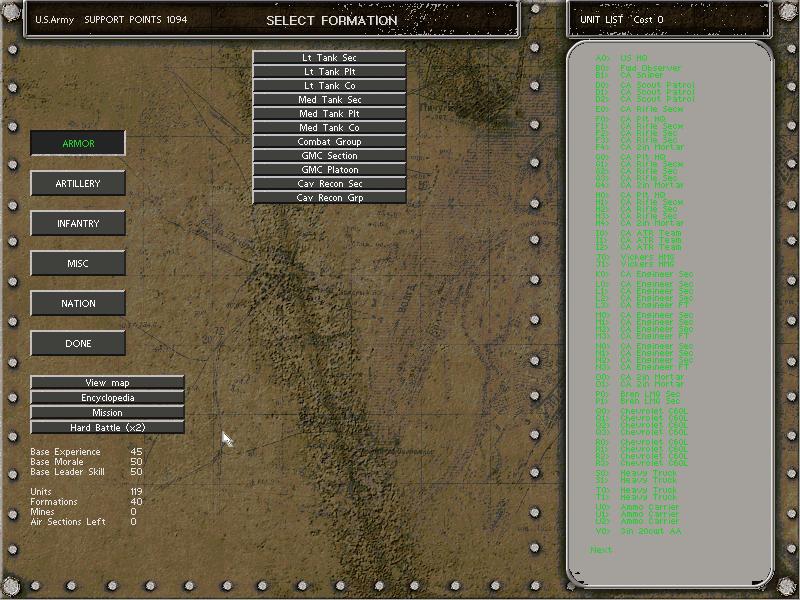Click Next in the unit list
The height and width of the screenshot is (600, 800).
pos(601,550)
